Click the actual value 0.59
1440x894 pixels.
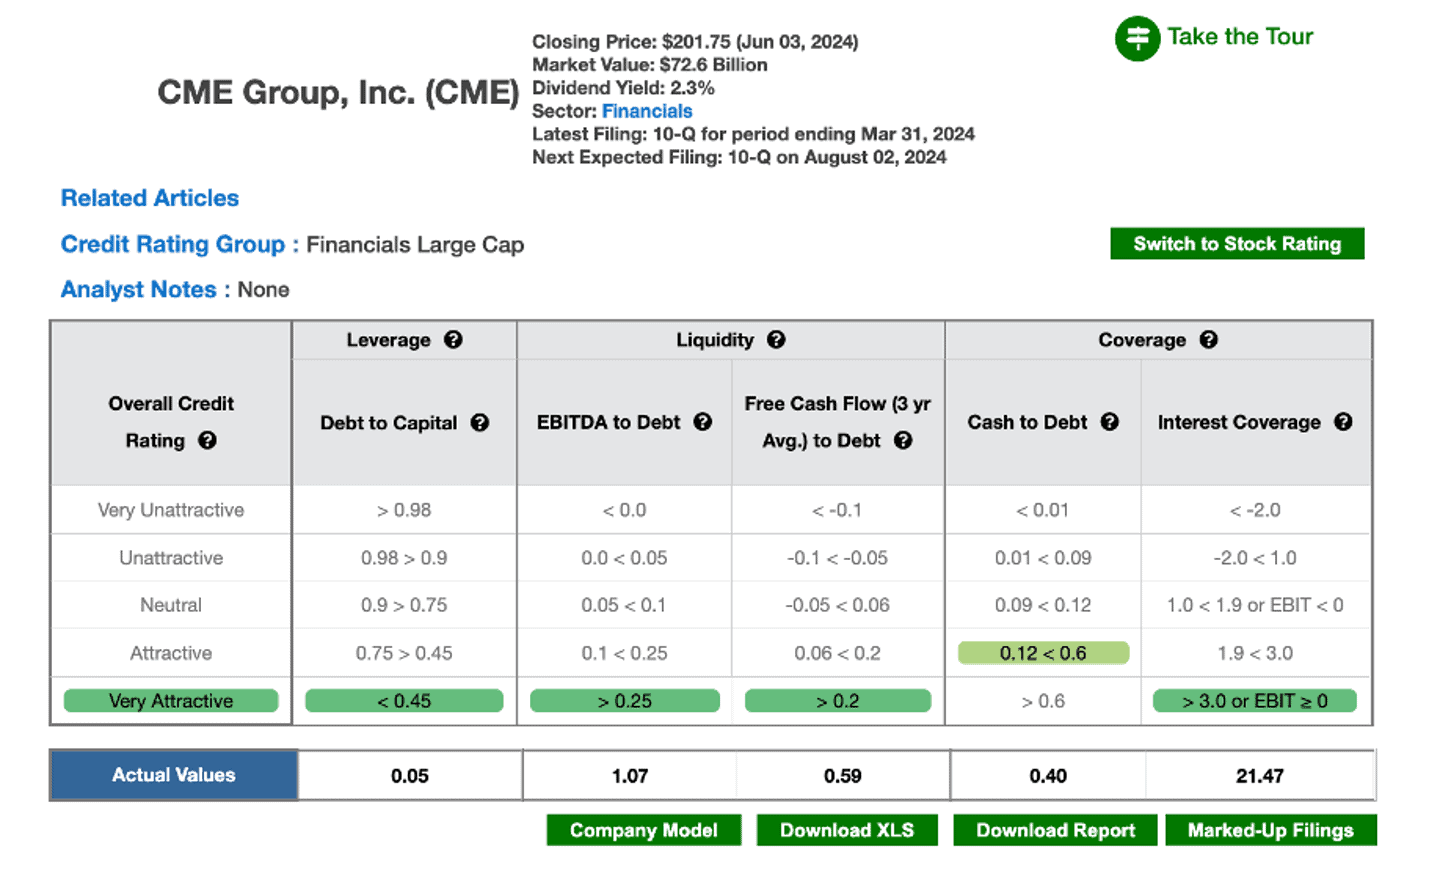coord(843,776)
